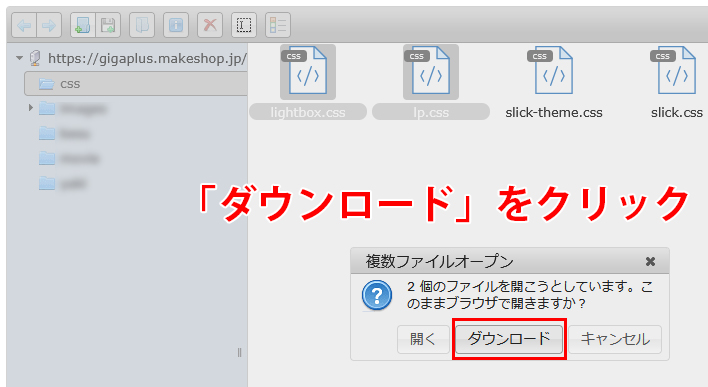Click the forward arrow toolbar icon

(x=49, y=25)
